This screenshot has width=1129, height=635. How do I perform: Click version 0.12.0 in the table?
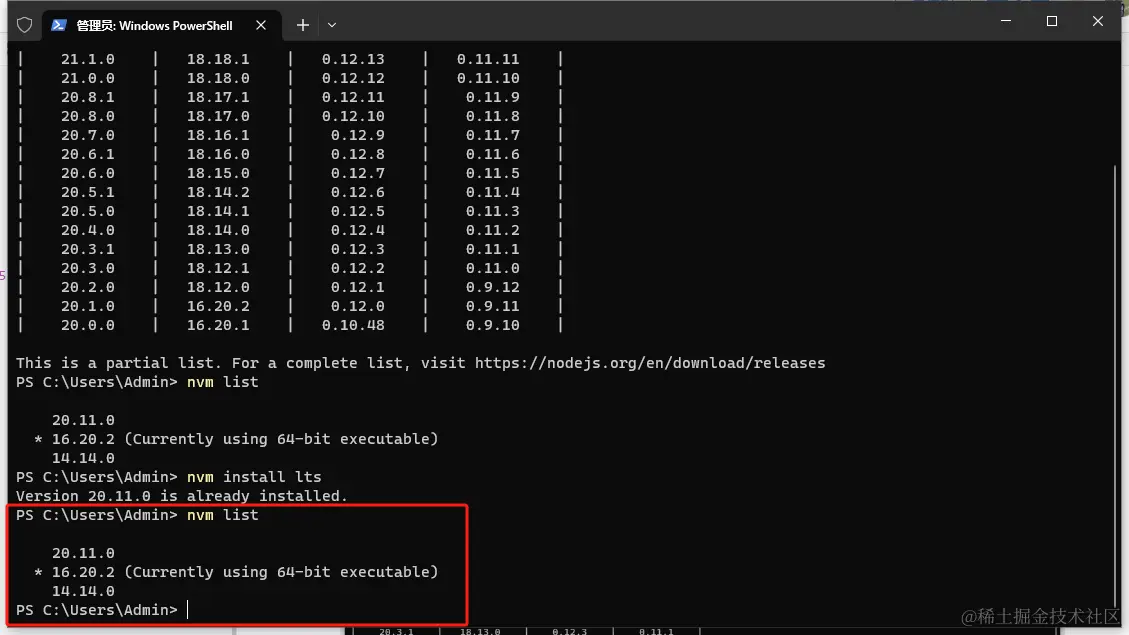358,306
